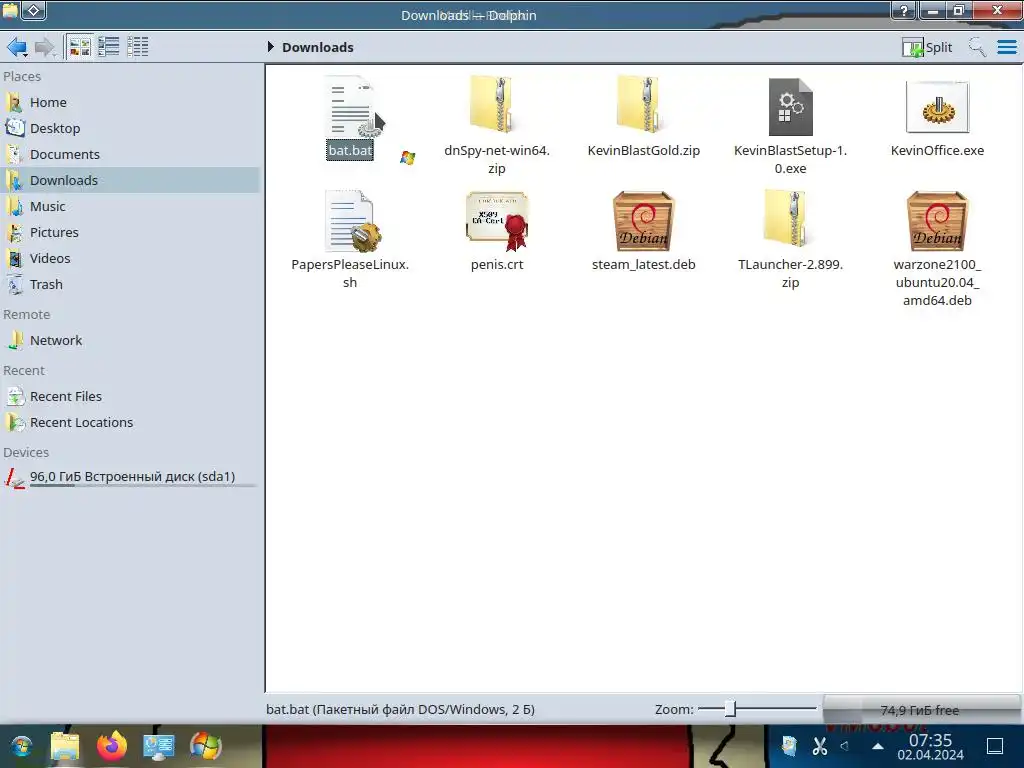1024x768 pixels.
Task: Adjust the Zoom slider handle
Action: pos(730,709)
